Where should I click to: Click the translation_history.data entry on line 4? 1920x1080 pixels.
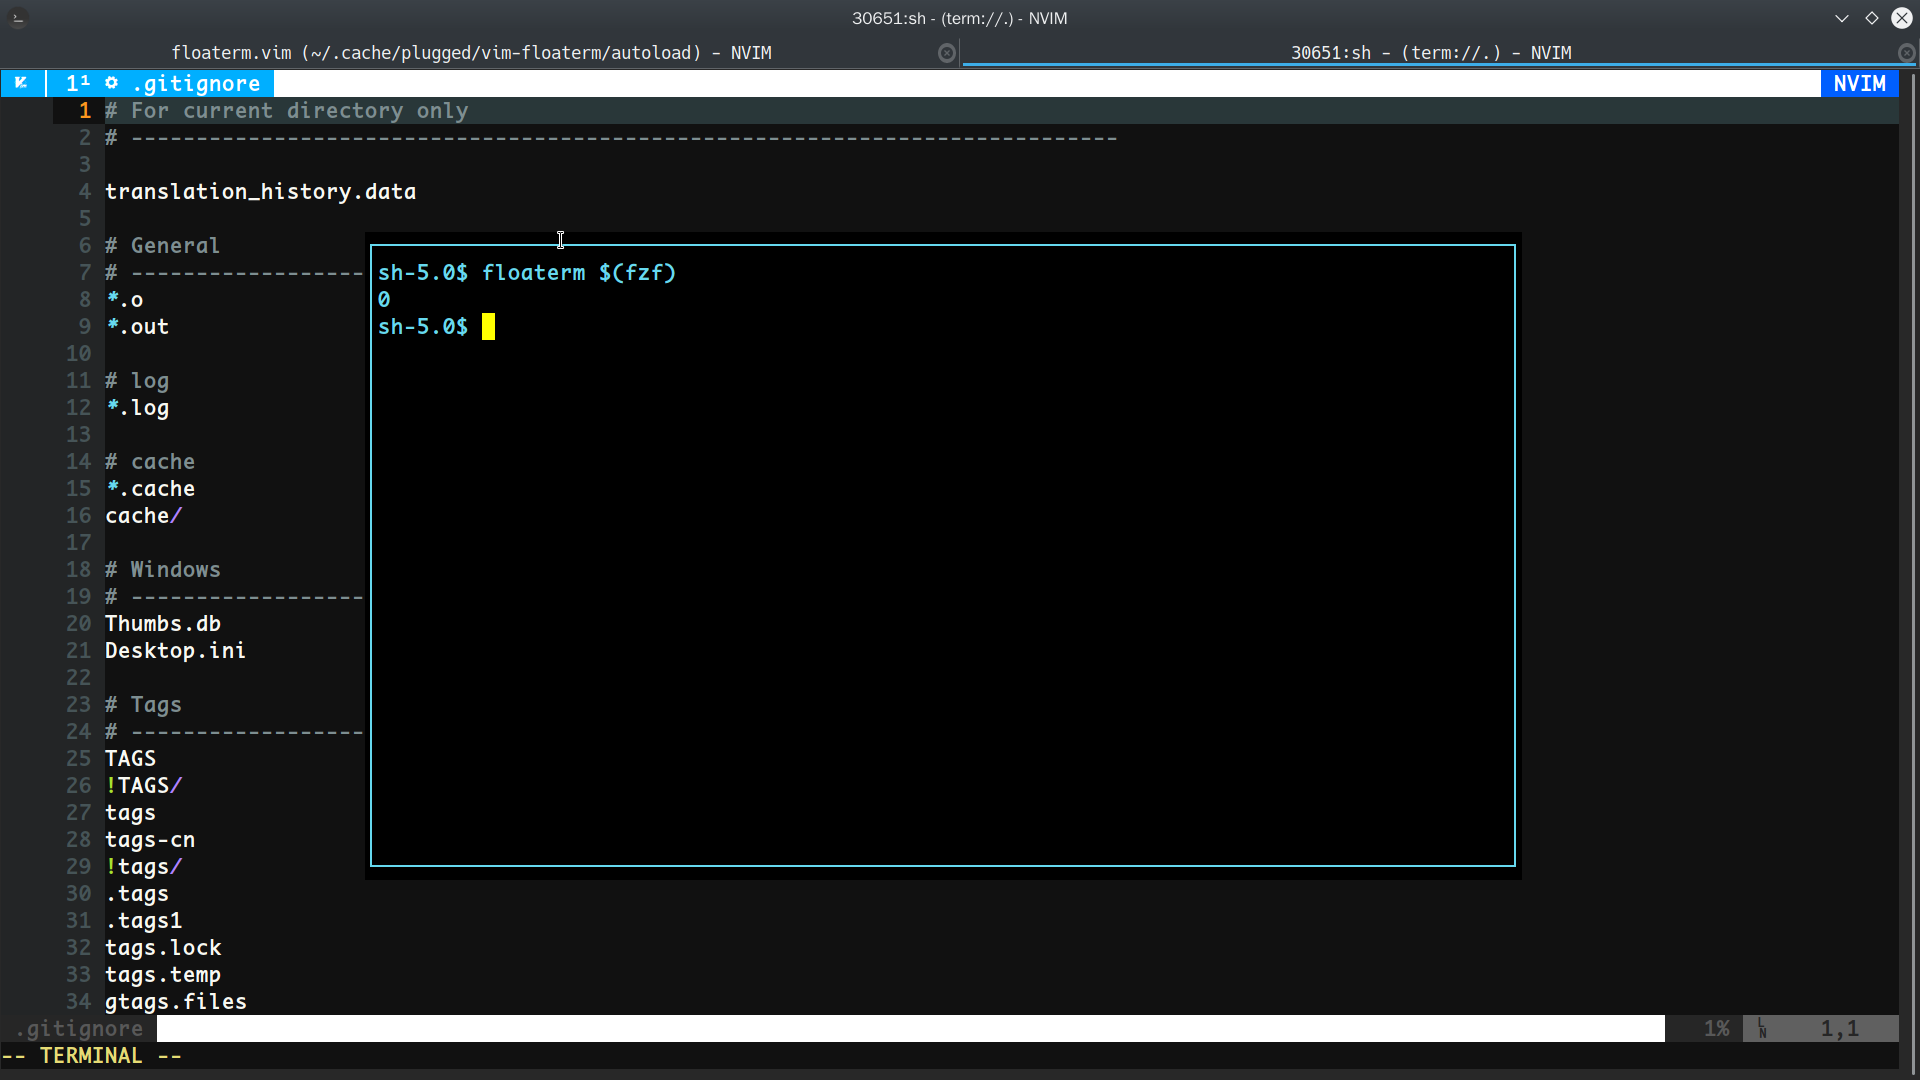click(x=261, y=191)
